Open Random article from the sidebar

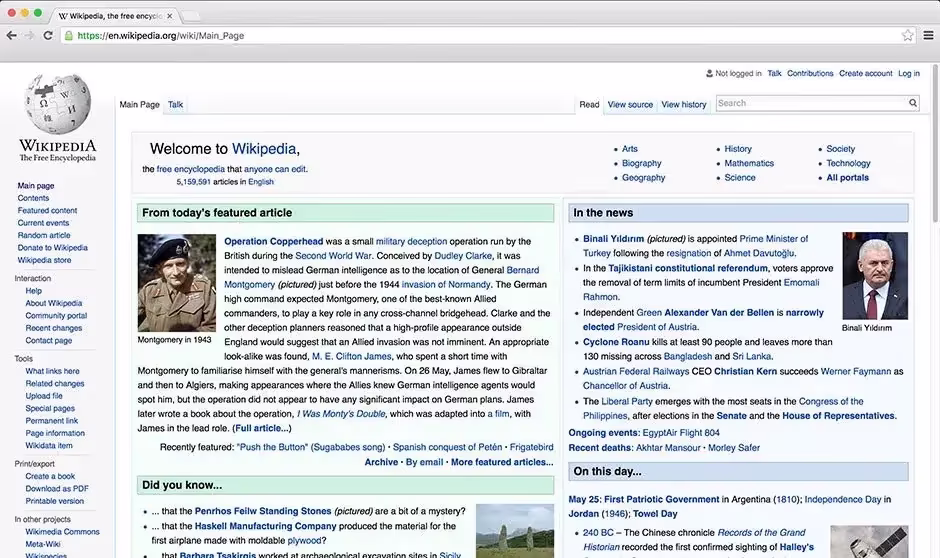tap(44, 235)
